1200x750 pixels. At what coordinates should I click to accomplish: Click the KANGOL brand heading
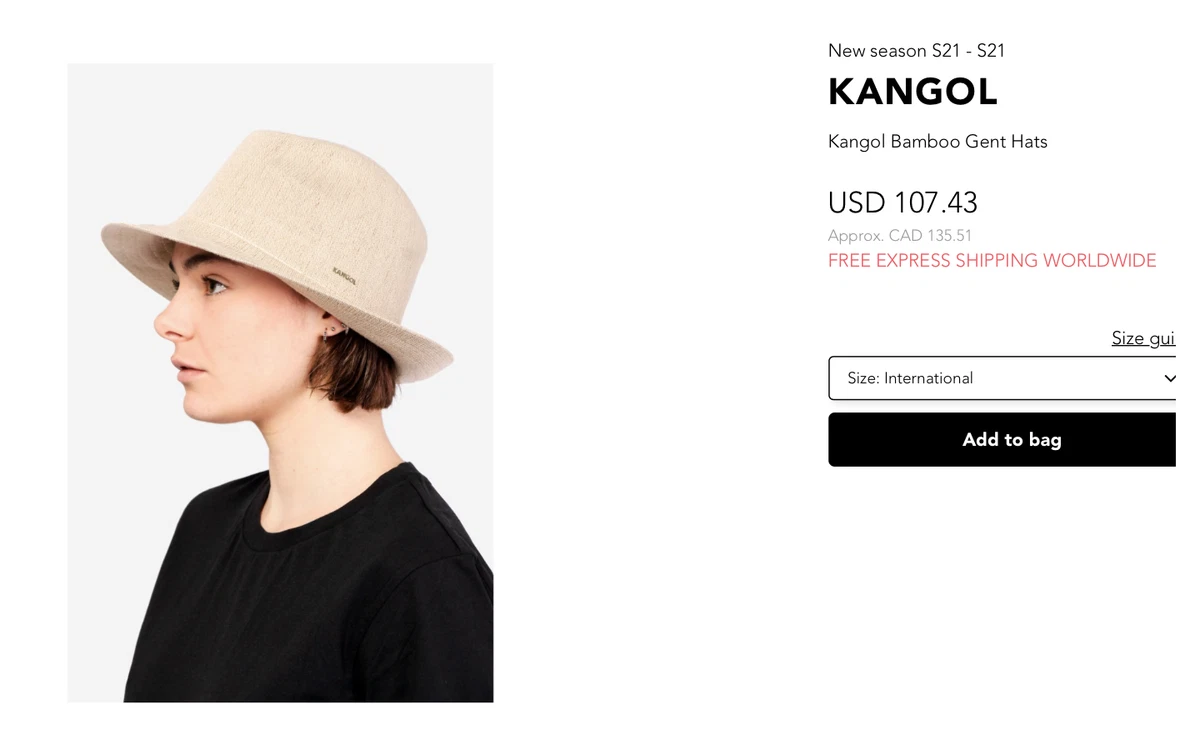tap(912, 92)
